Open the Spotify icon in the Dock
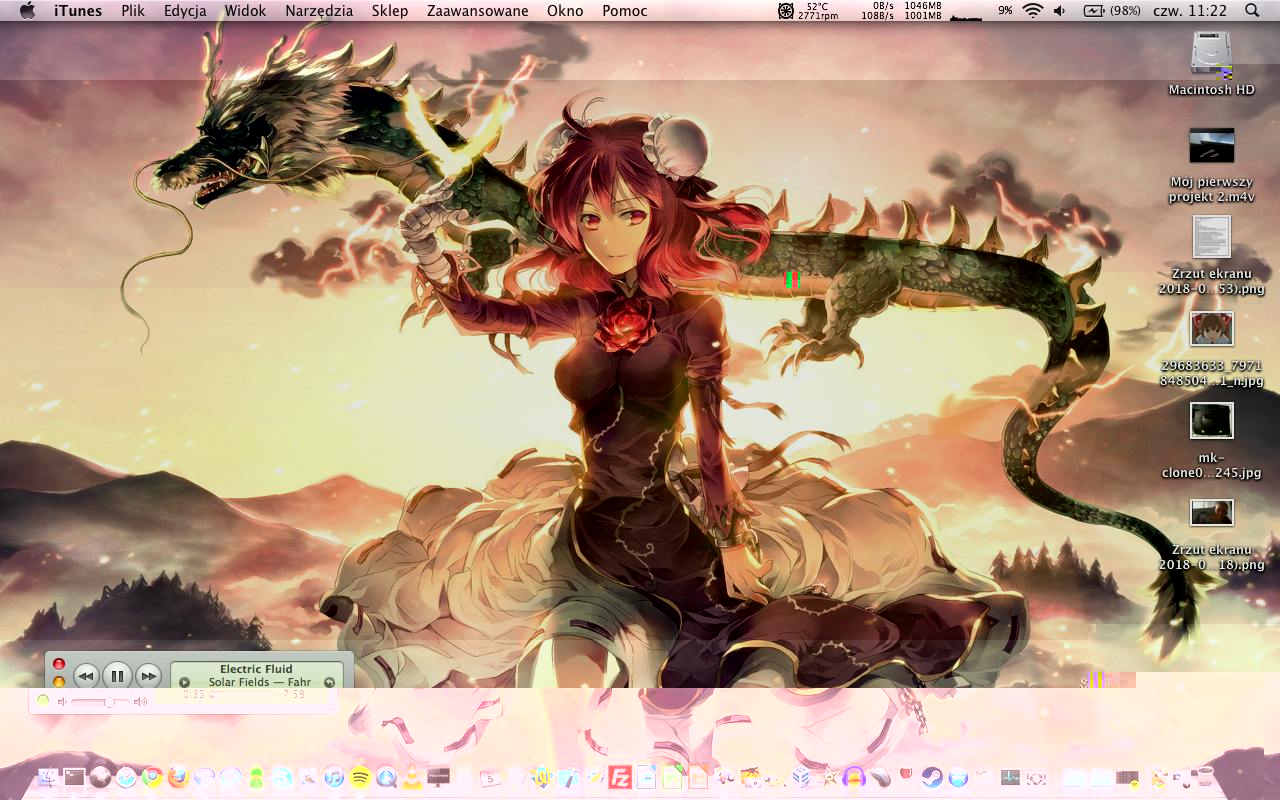The width and height of the screenshot is (1280, 800). pos(361,777)
